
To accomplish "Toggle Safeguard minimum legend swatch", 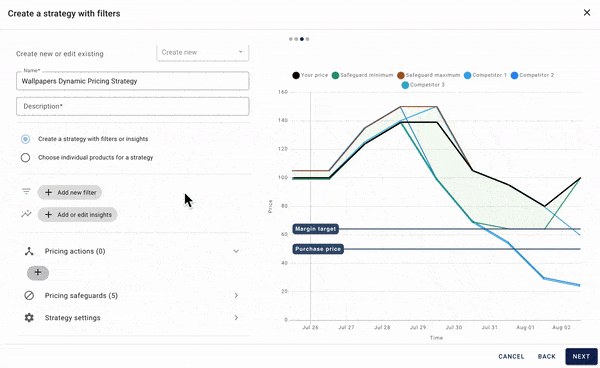I will pos(336,75).
